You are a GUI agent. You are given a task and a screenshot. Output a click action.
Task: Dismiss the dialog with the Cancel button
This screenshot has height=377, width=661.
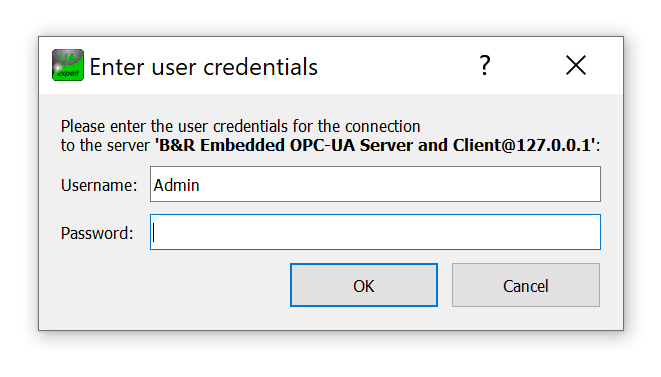pyautogui.click(x=526, y=285)
